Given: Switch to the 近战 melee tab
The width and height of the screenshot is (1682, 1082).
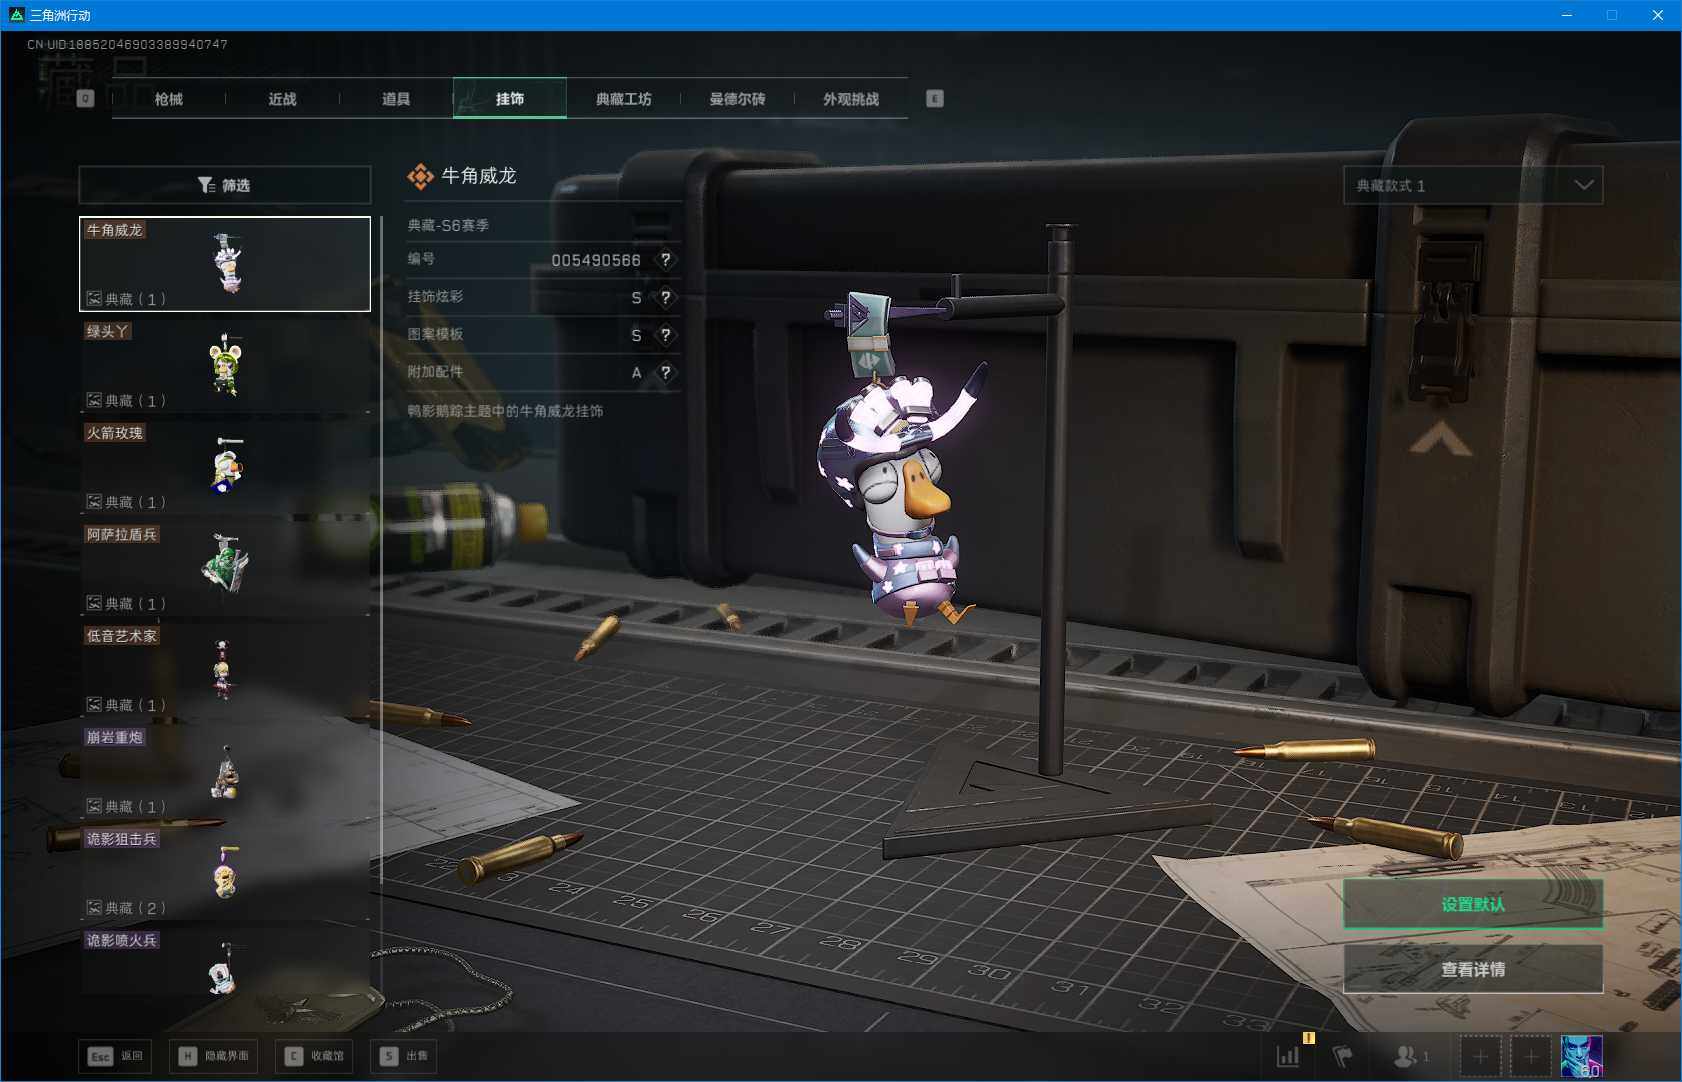Looking at the screenshot, I should pos(282,99).
